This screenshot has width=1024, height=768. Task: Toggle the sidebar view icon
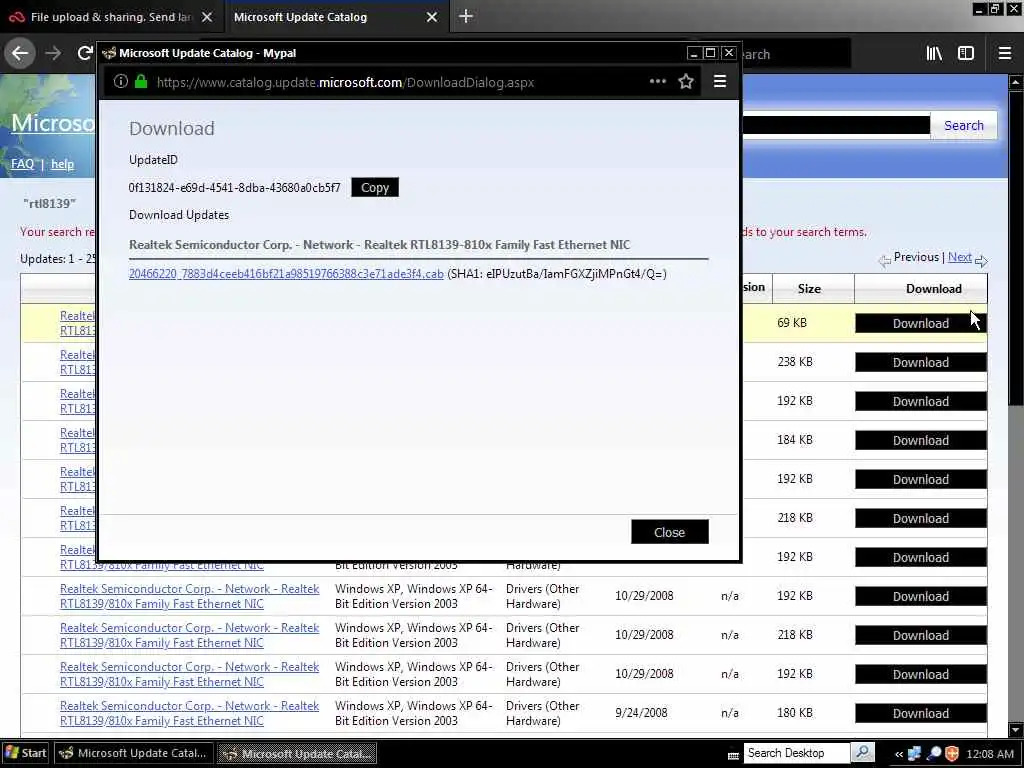(x=966, y=54)
